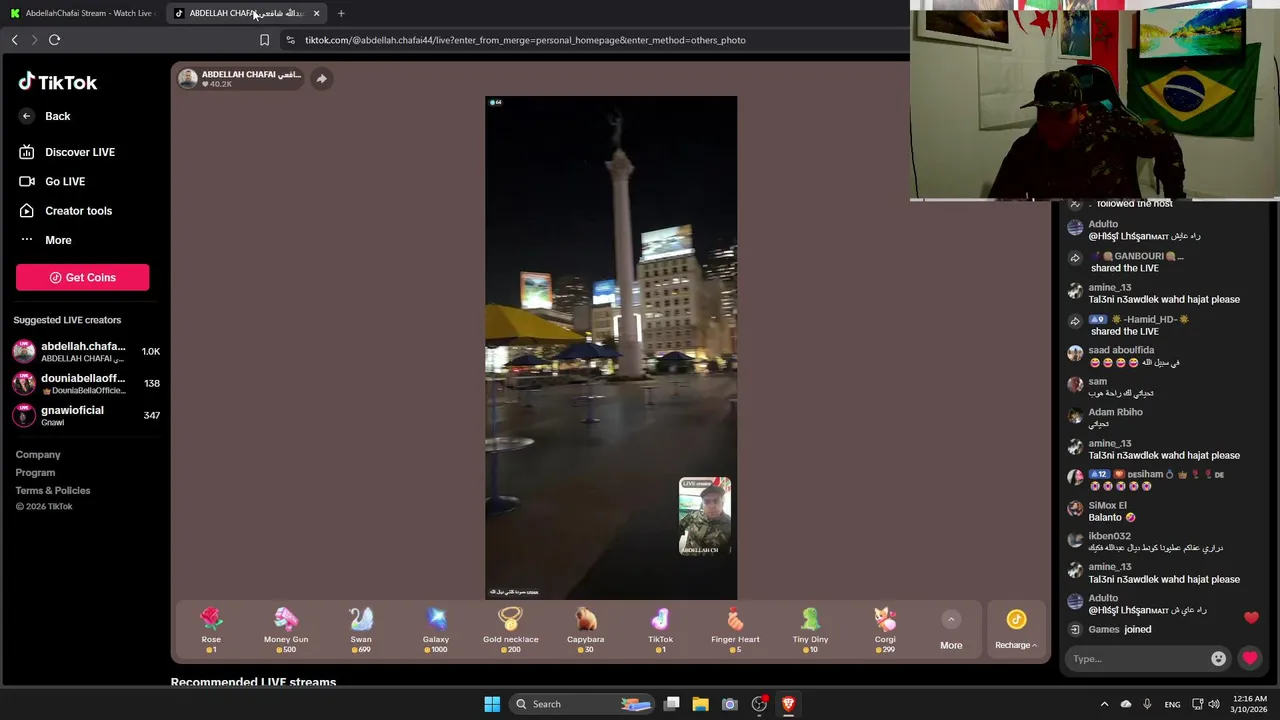Open Task View on taskbar
Screen dimensions: 1280x720
(x=672, y=704)
